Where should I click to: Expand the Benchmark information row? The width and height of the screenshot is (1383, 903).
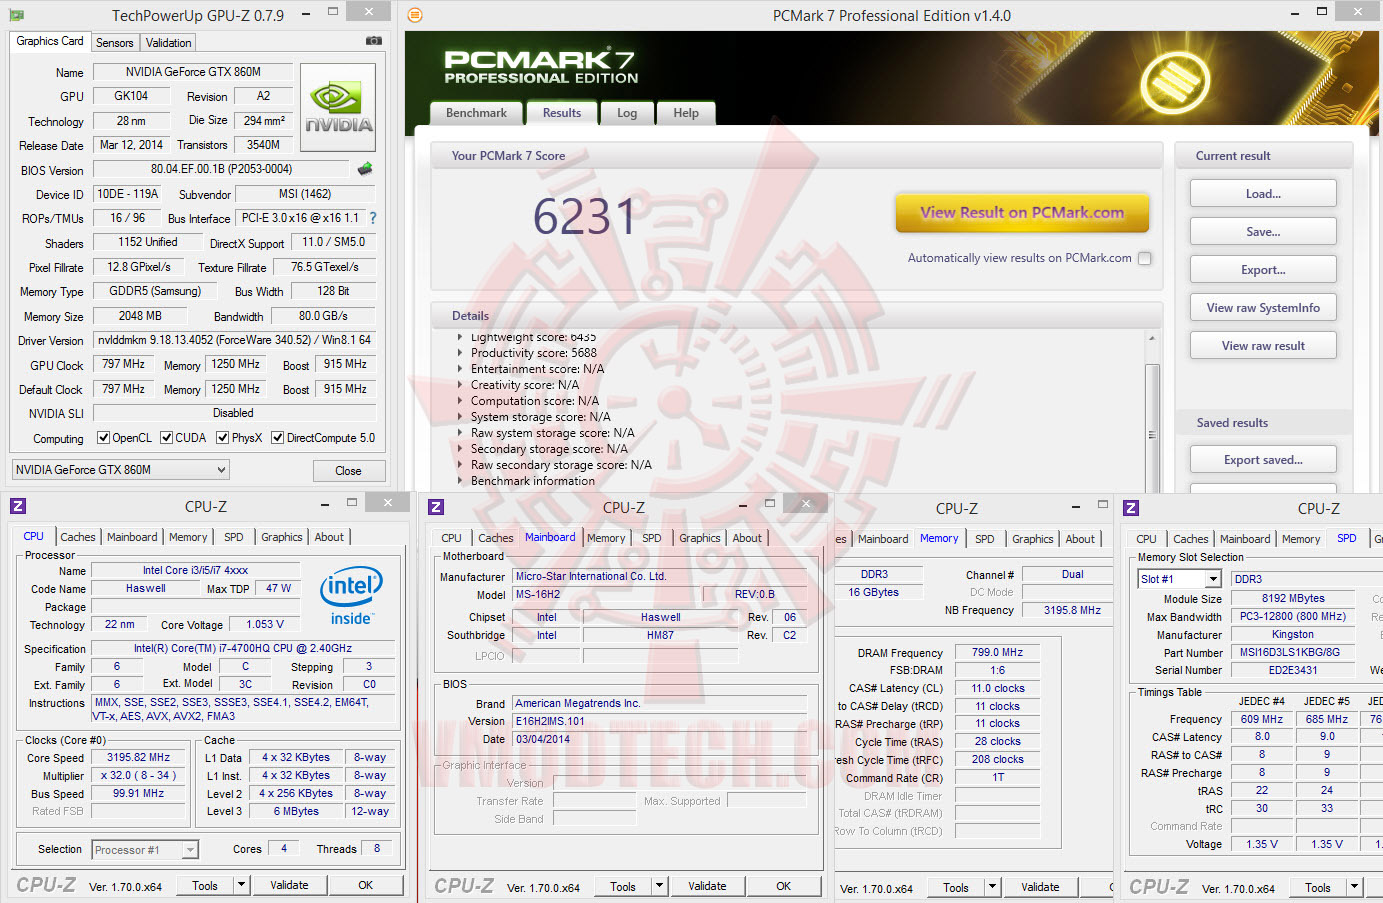click(x=460, y=481)
